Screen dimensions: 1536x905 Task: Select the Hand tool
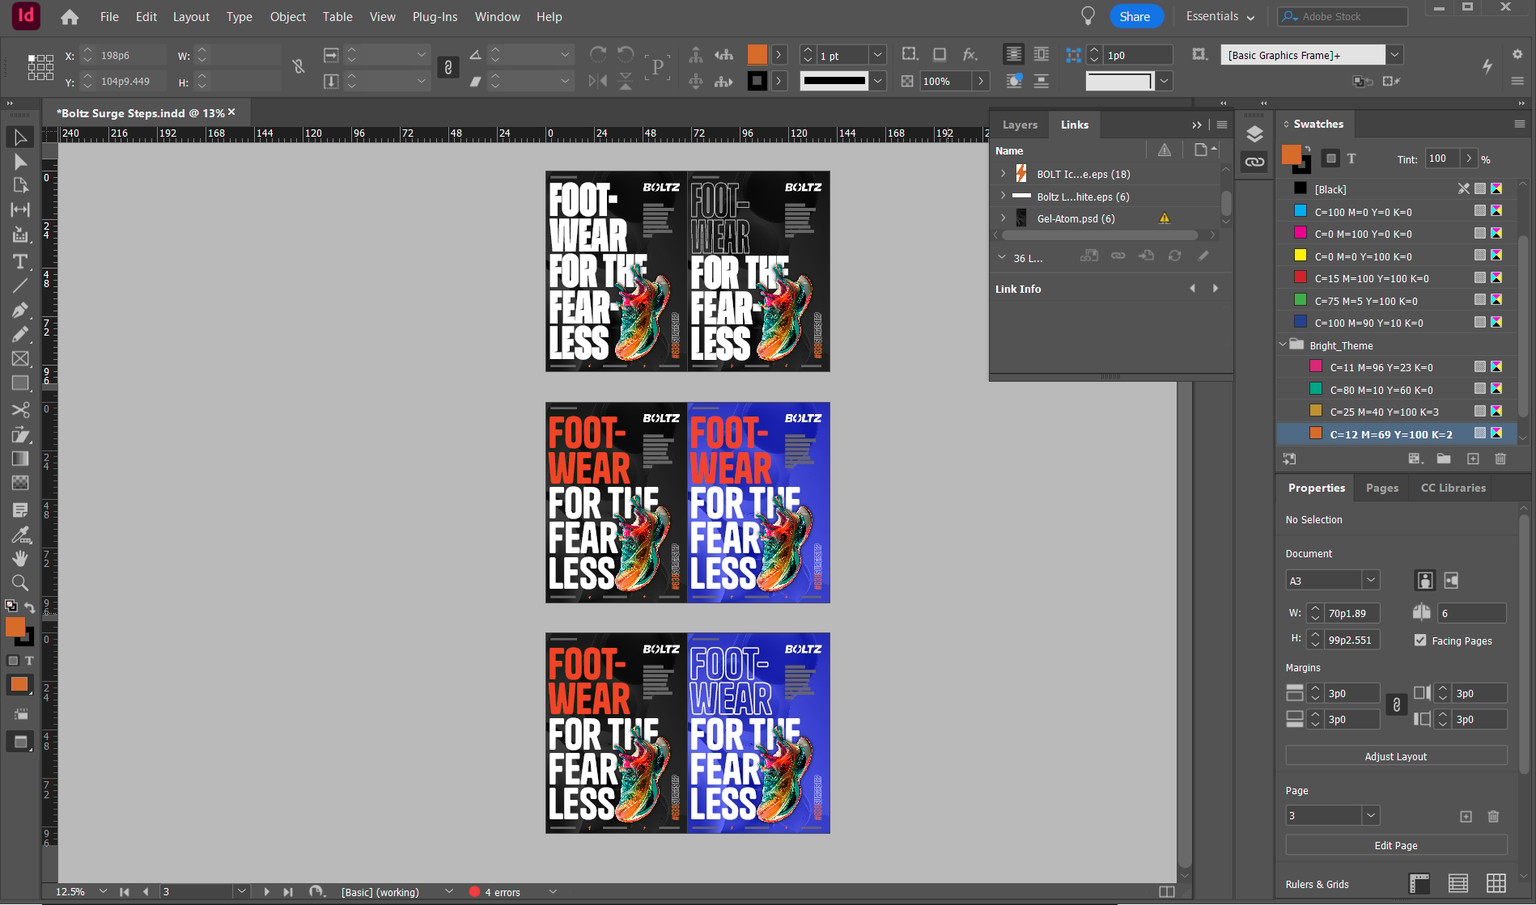point(20,559)
